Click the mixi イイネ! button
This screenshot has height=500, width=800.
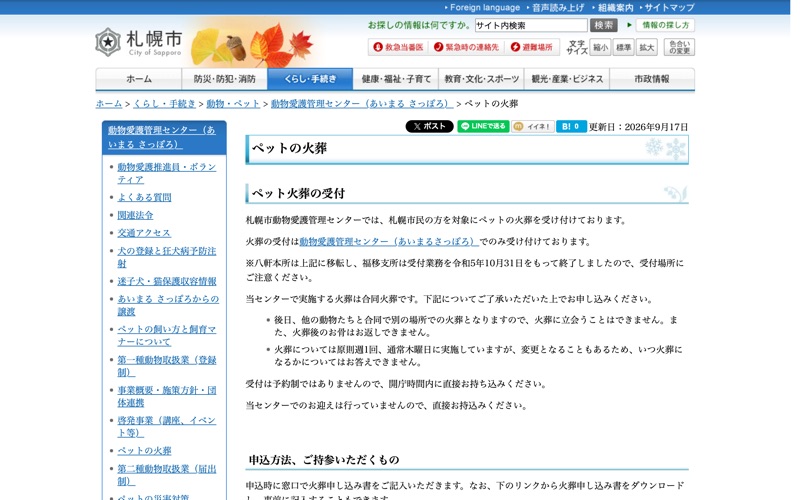coord(533,127)
